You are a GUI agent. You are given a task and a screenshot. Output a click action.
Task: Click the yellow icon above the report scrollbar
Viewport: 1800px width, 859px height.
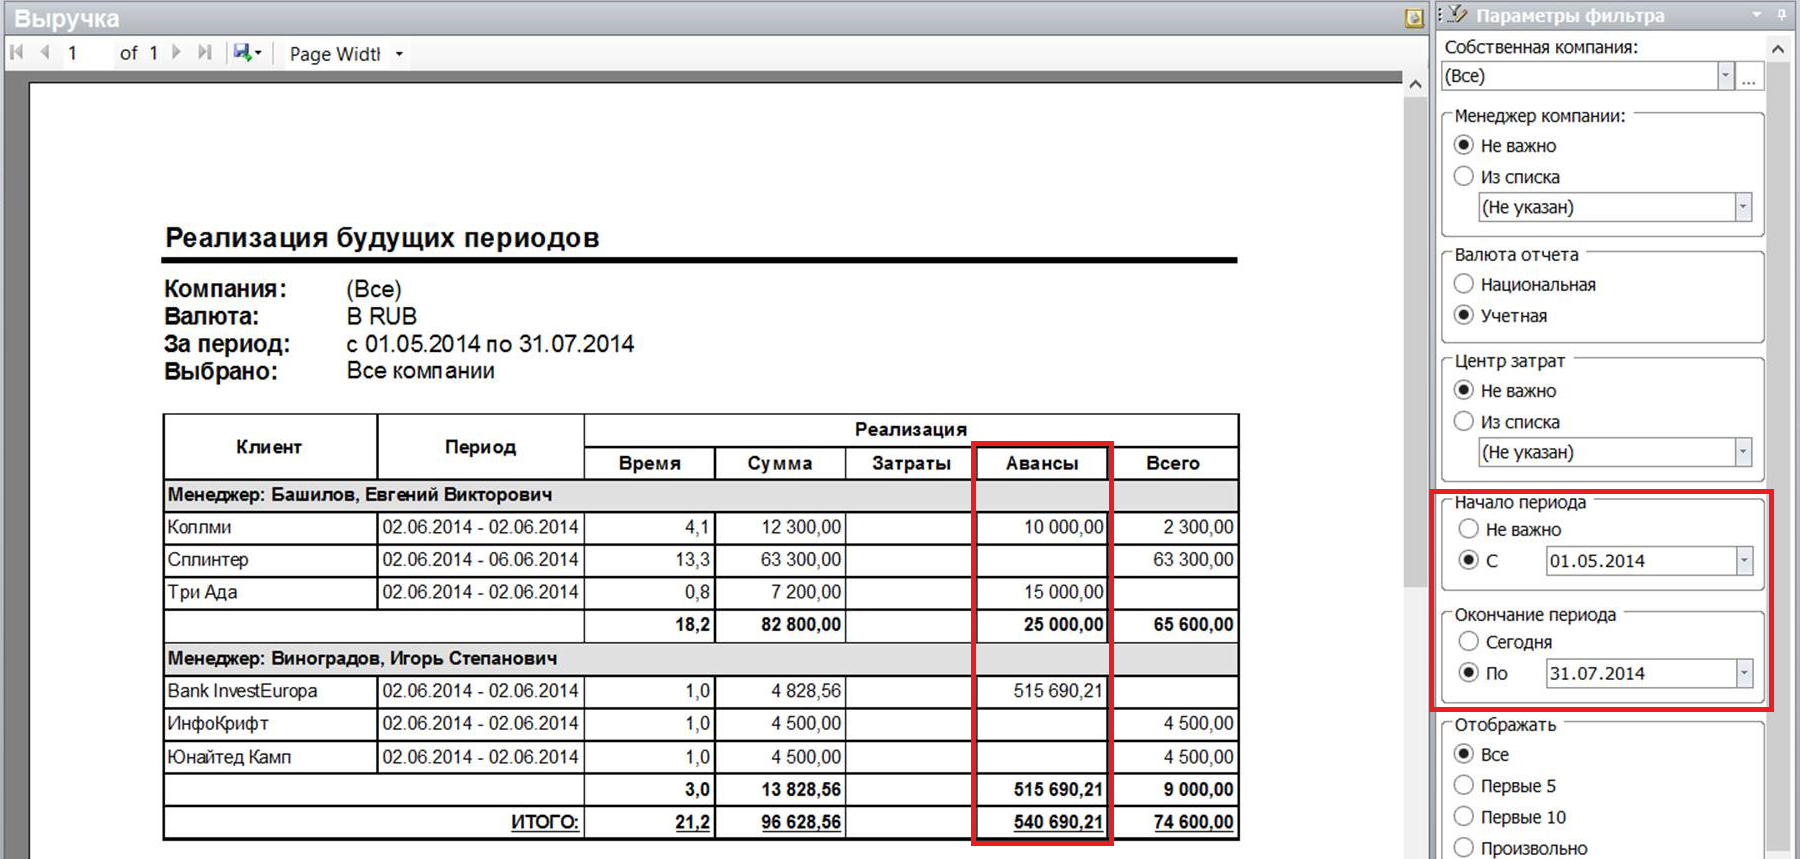point(1414,18)
